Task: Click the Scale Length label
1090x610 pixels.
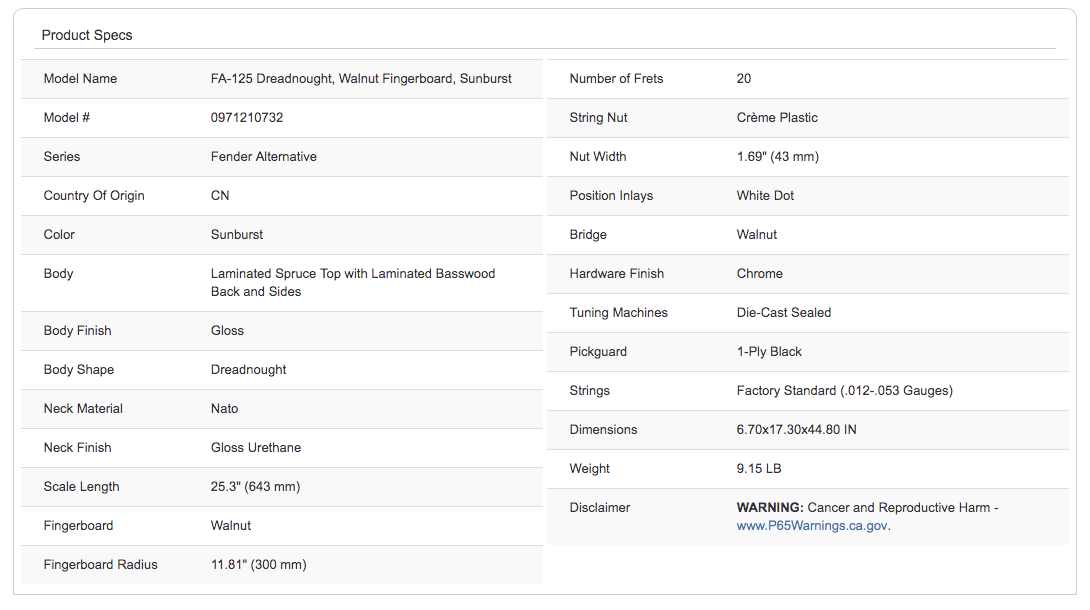Action: 81,486
